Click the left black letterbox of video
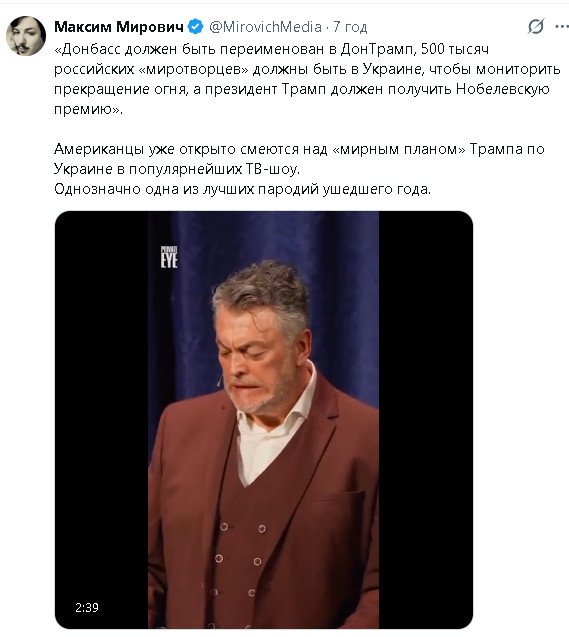This screenshot has height=637, width=569. 101,420
